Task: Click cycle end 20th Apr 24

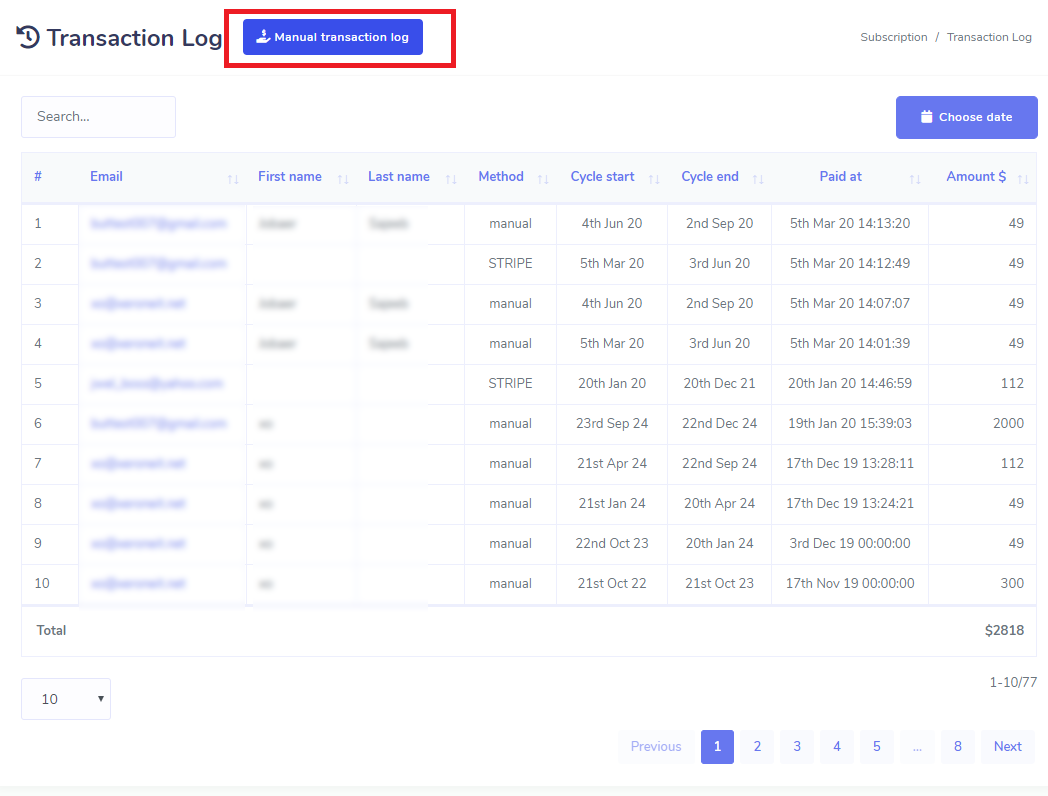Action: pyautogui.click(x=719, y=503)
